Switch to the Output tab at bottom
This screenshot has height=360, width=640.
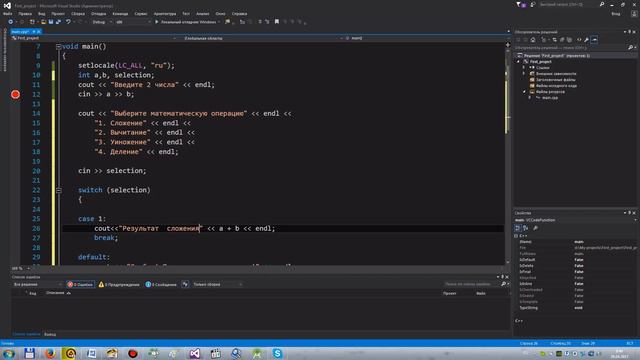coord(50,334)
